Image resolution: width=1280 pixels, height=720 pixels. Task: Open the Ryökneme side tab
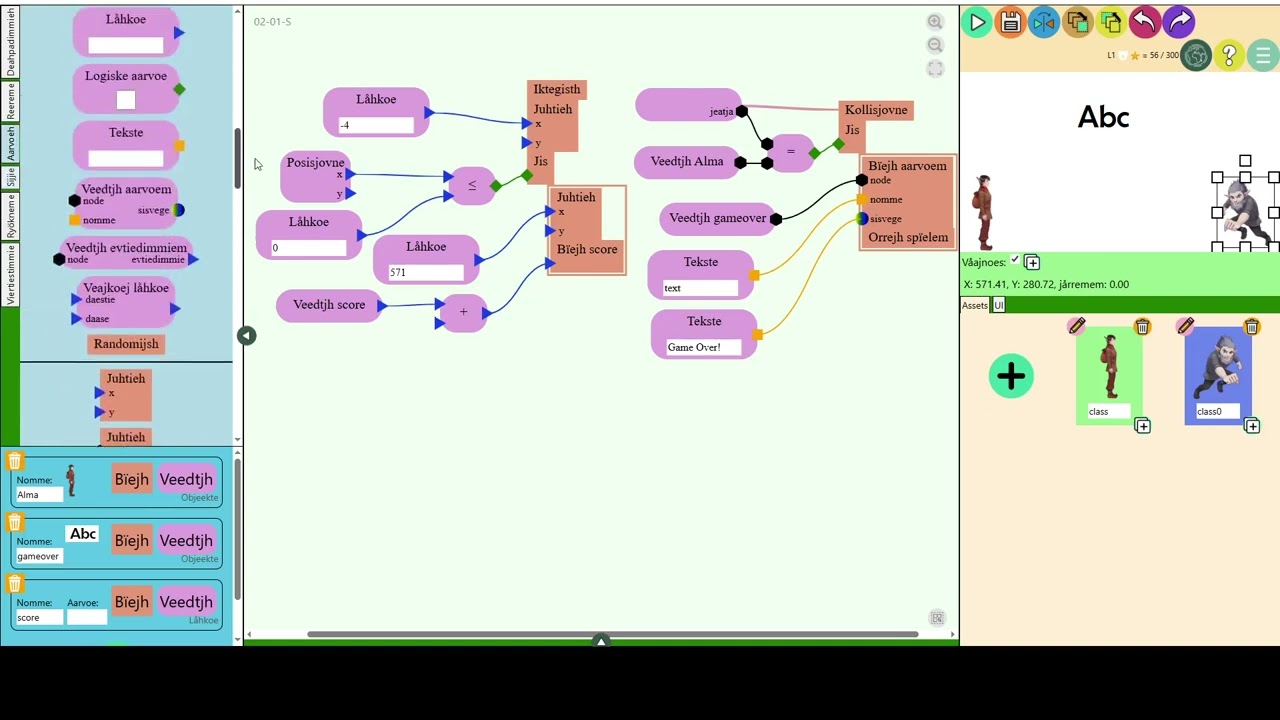tap(11, 216)
